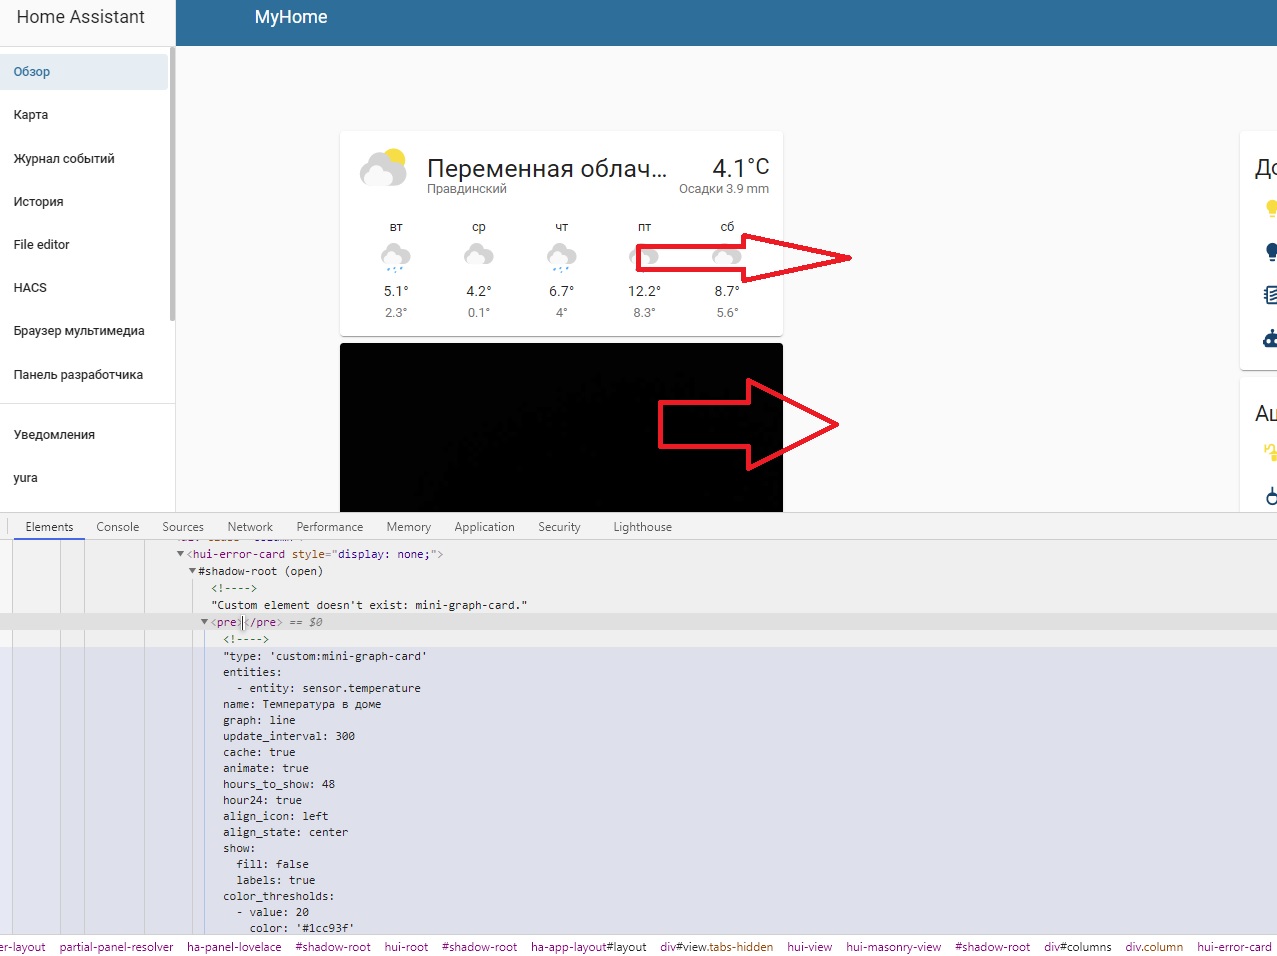Click the сб forecast temperature 8.7°
Screen dimensions: 1277x956
pos(727,291)
